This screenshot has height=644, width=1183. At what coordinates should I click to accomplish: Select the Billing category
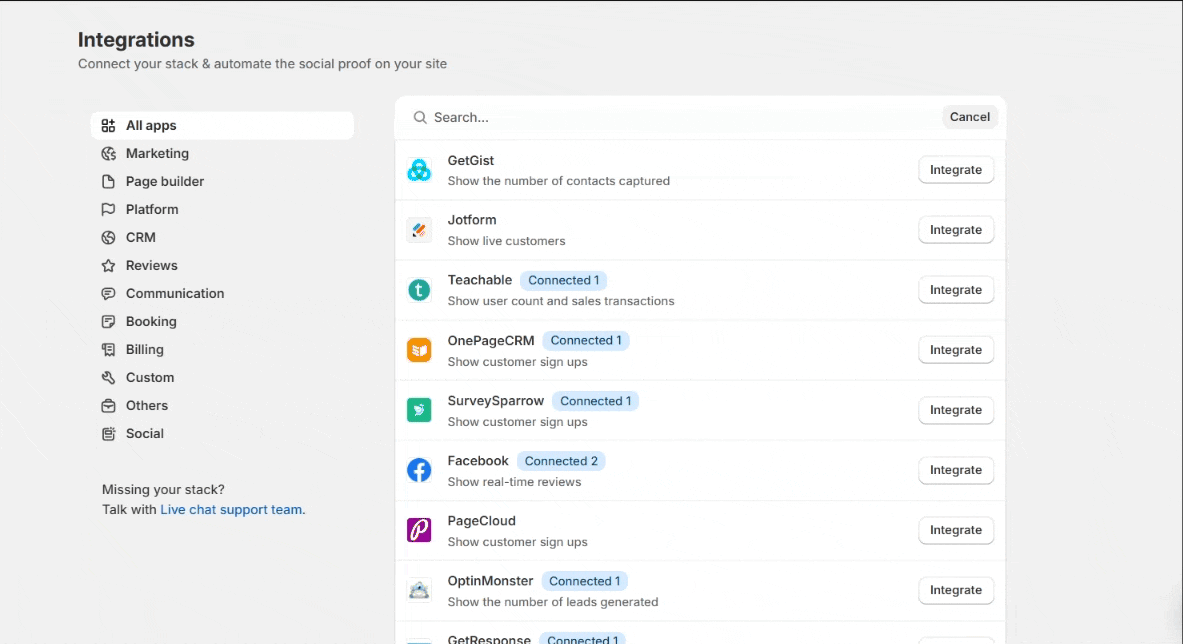tap(144, 349)
